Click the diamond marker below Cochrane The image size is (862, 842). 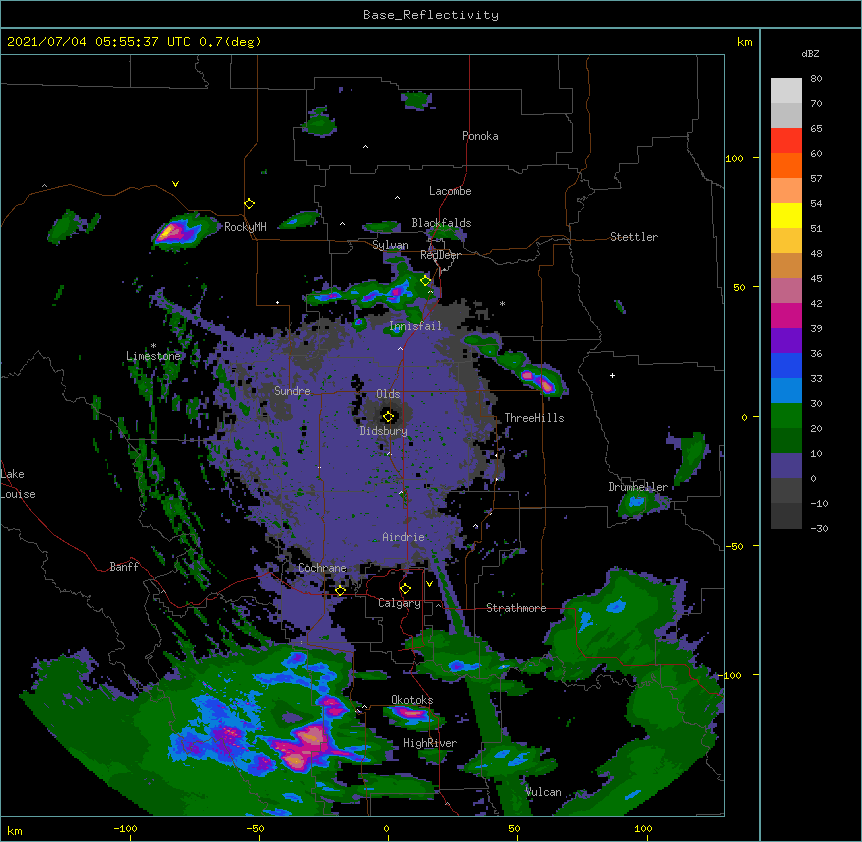340,591
